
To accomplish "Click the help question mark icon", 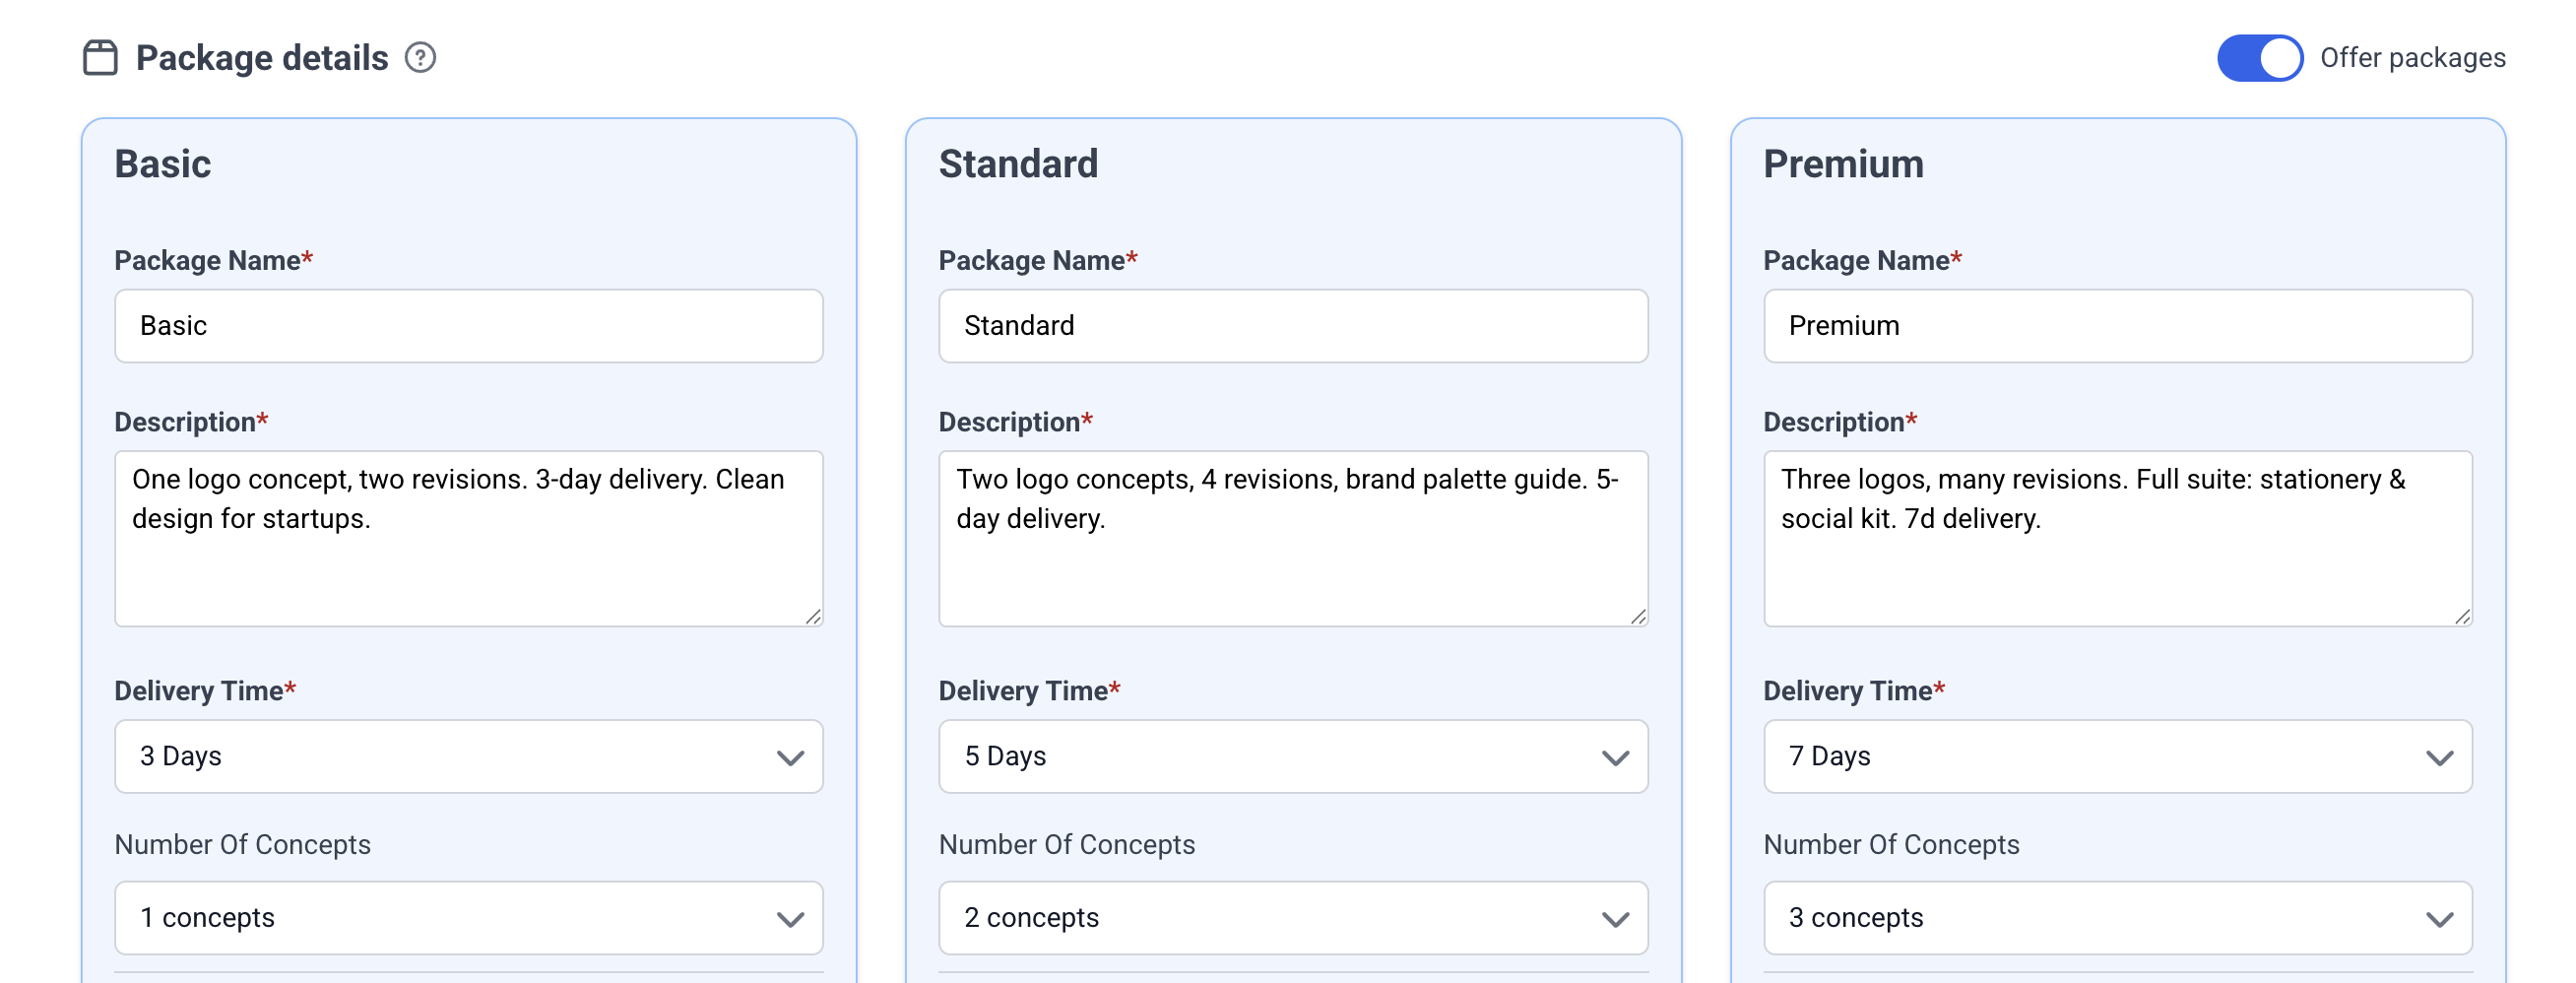I will pos(420,58).
